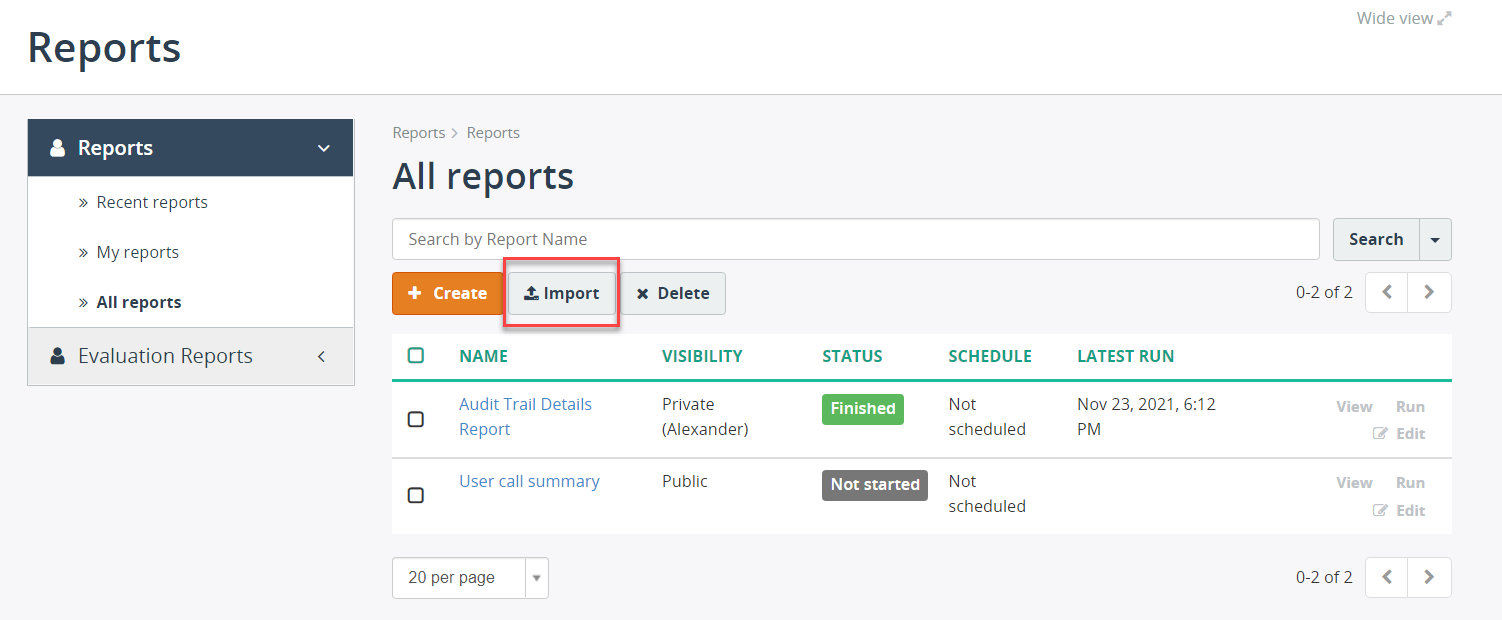
Task: Click the pencil Edit icon for User call summary
Action: point(1380,510)
